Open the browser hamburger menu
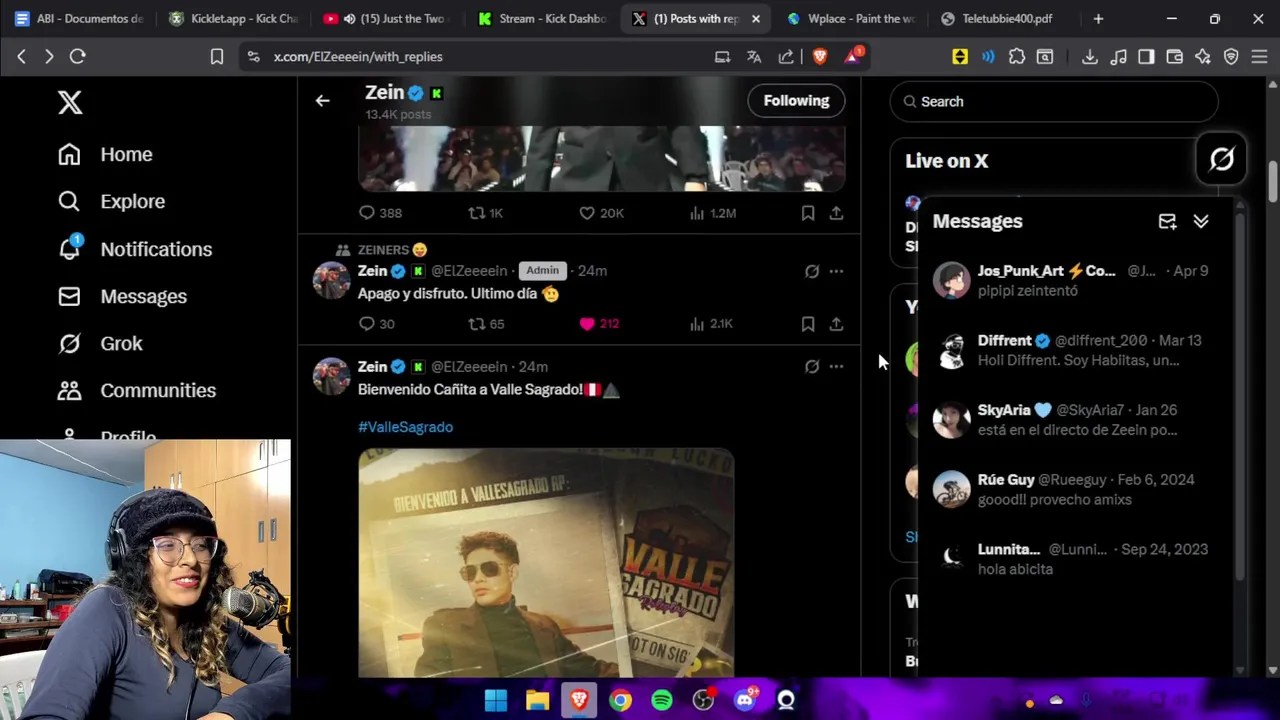Screen dimensions: 1280x720 pyautogui.click(x=1259, y=57)
